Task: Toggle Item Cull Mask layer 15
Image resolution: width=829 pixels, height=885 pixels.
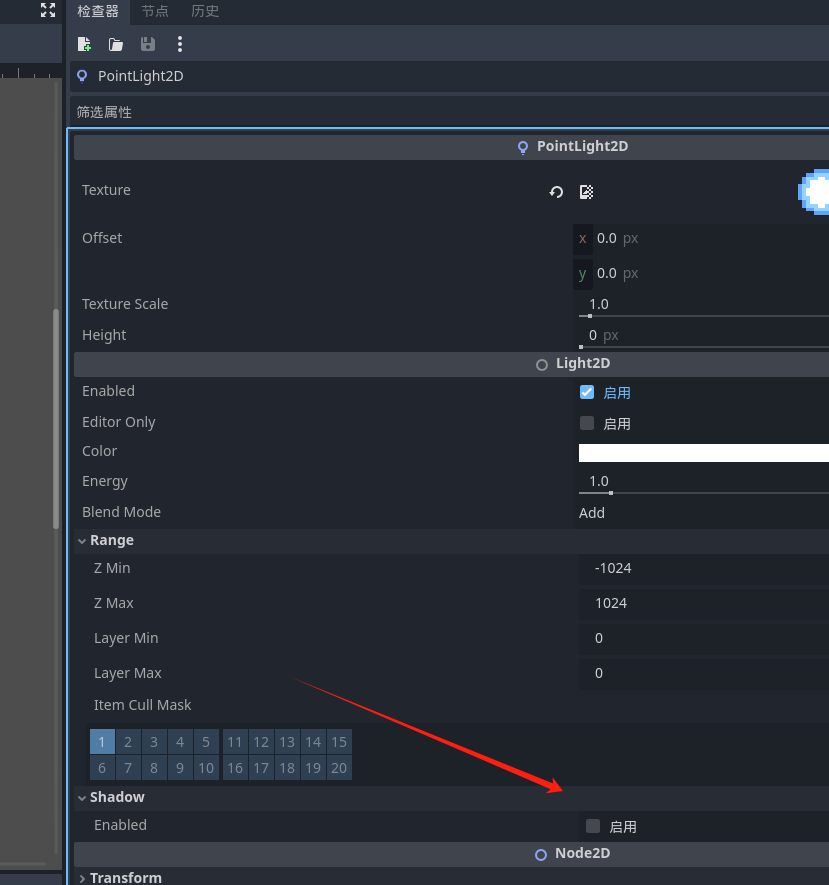Action: [339, 742]
